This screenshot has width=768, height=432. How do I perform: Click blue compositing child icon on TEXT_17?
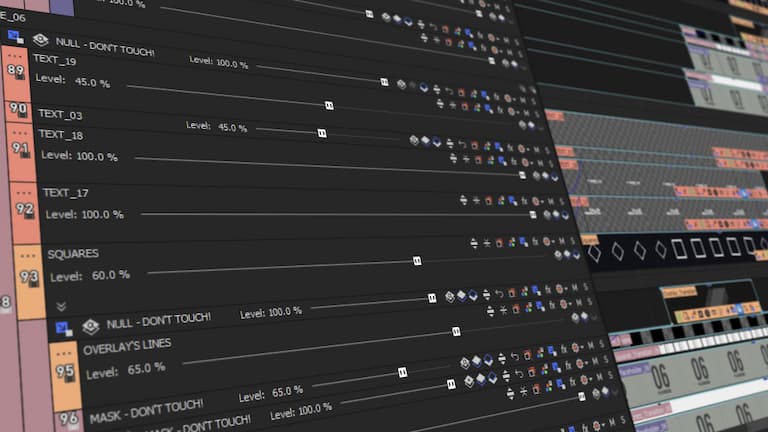512,200
